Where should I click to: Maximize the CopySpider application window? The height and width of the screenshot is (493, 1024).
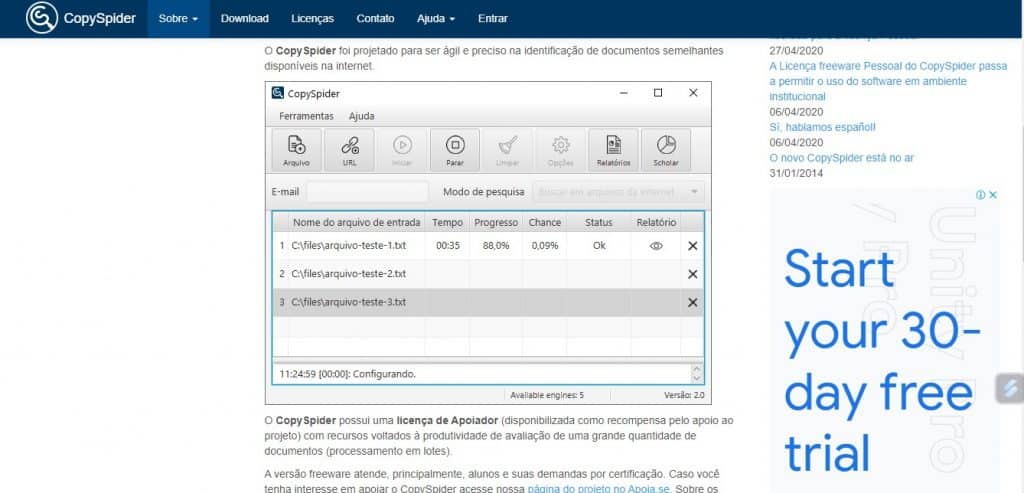[x=658, y=93]
